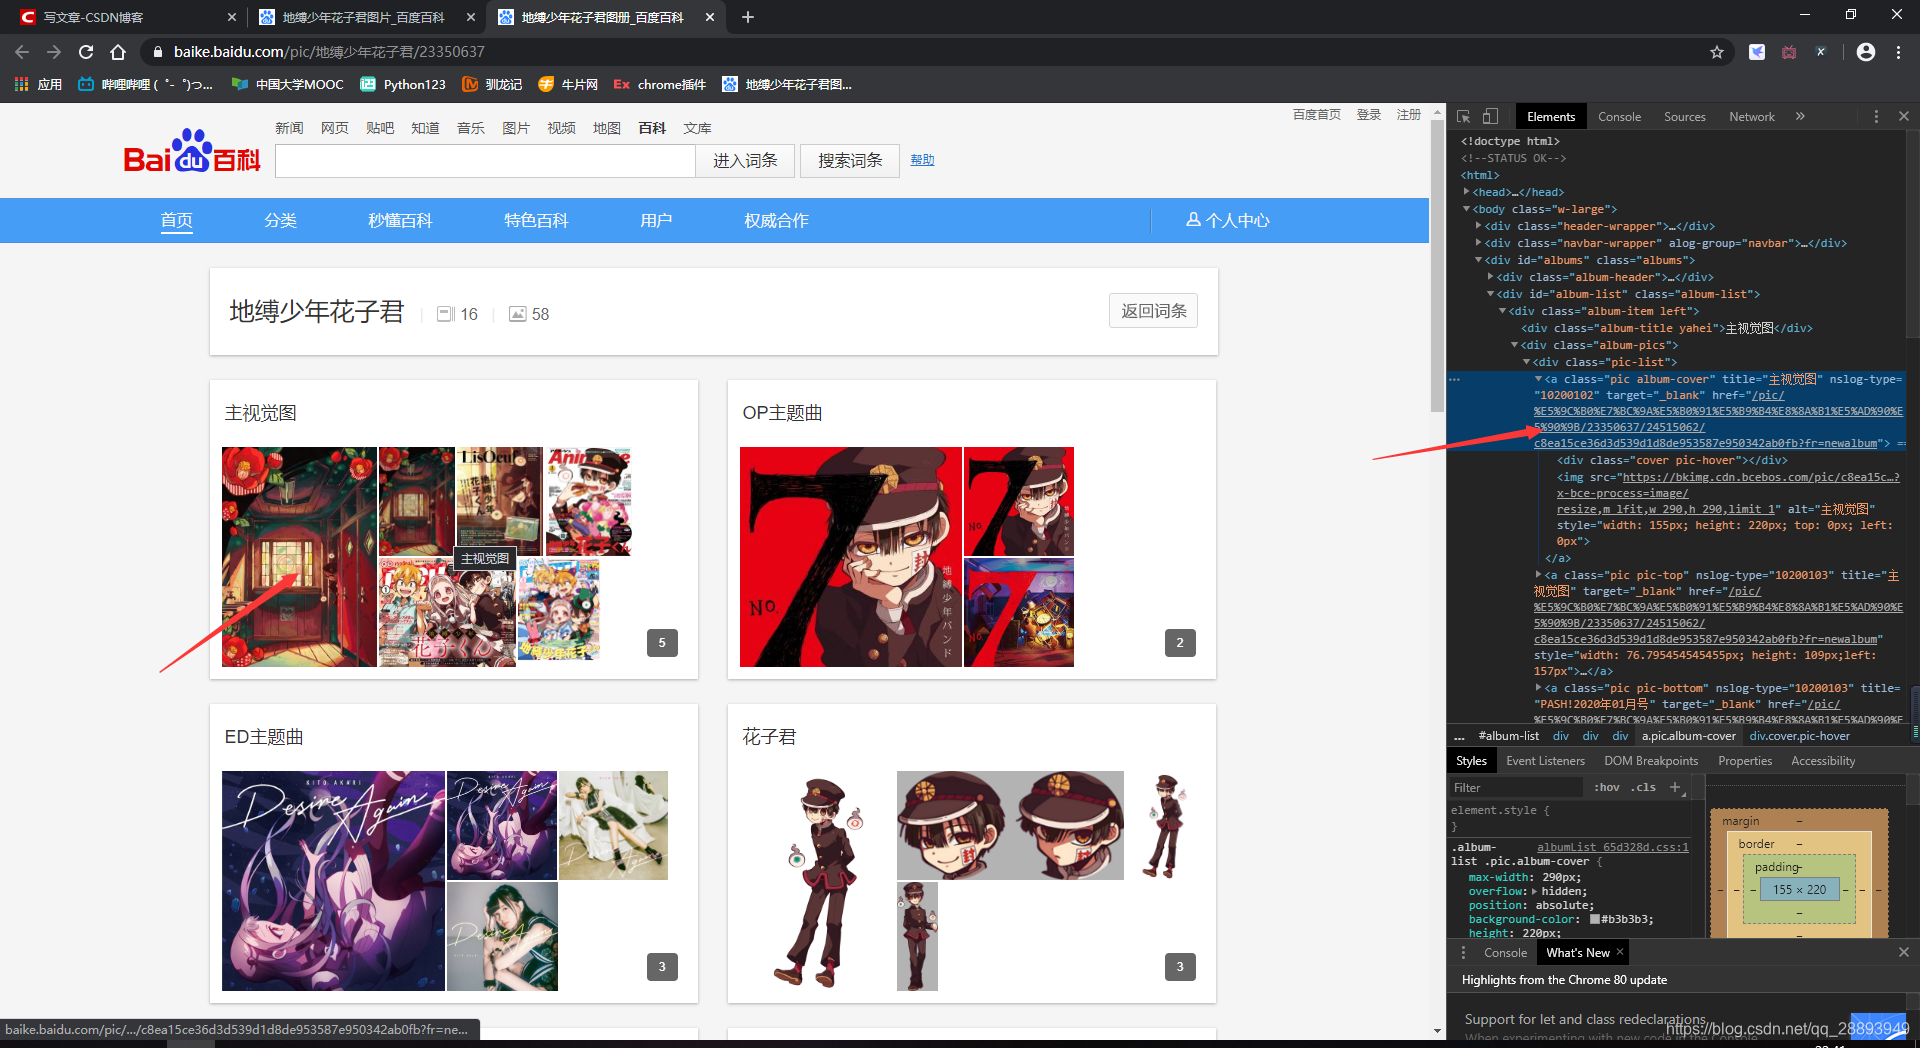Expand the pic-top anchor node

(x=1539, y=575)
